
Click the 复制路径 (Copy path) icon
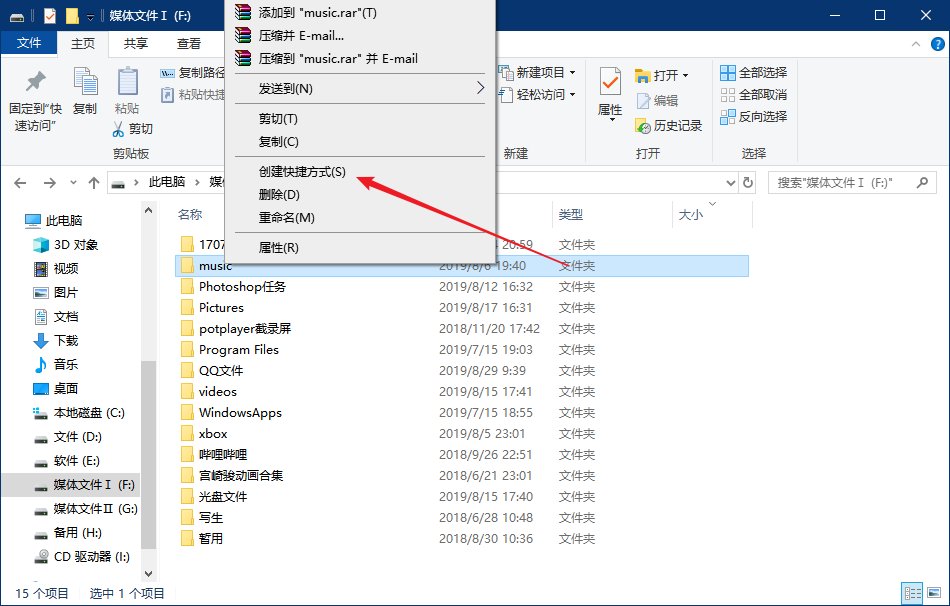click(169, 71)
